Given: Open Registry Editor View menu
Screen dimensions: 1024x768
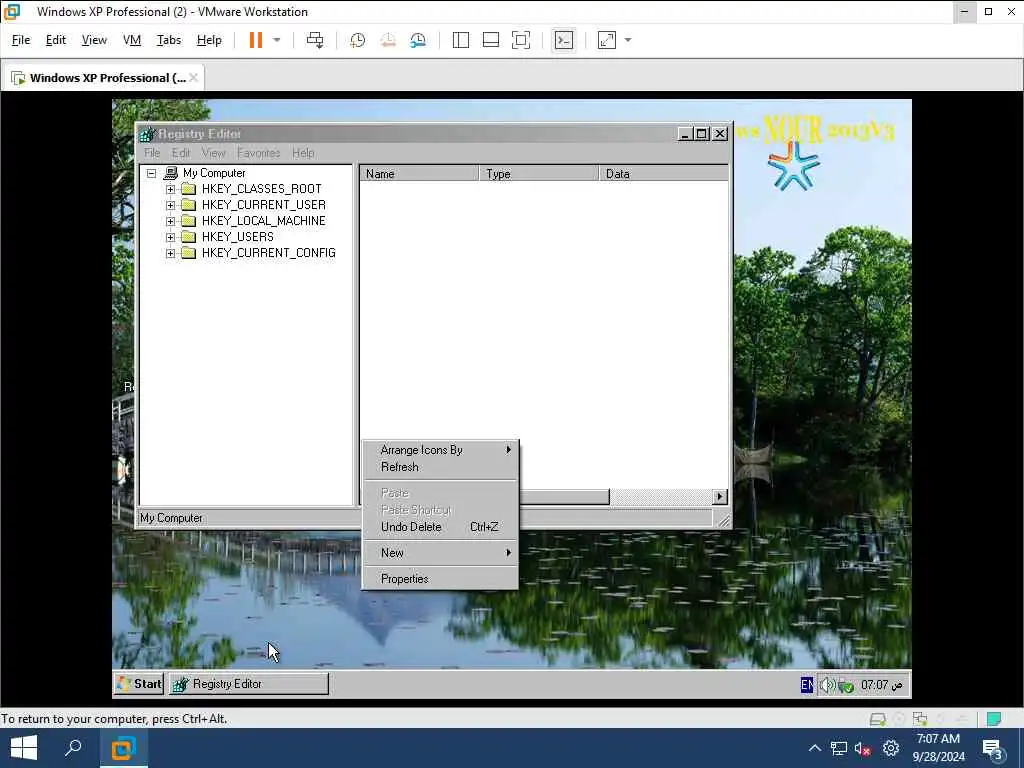Looking at the screenshot, I should (214, 153).
